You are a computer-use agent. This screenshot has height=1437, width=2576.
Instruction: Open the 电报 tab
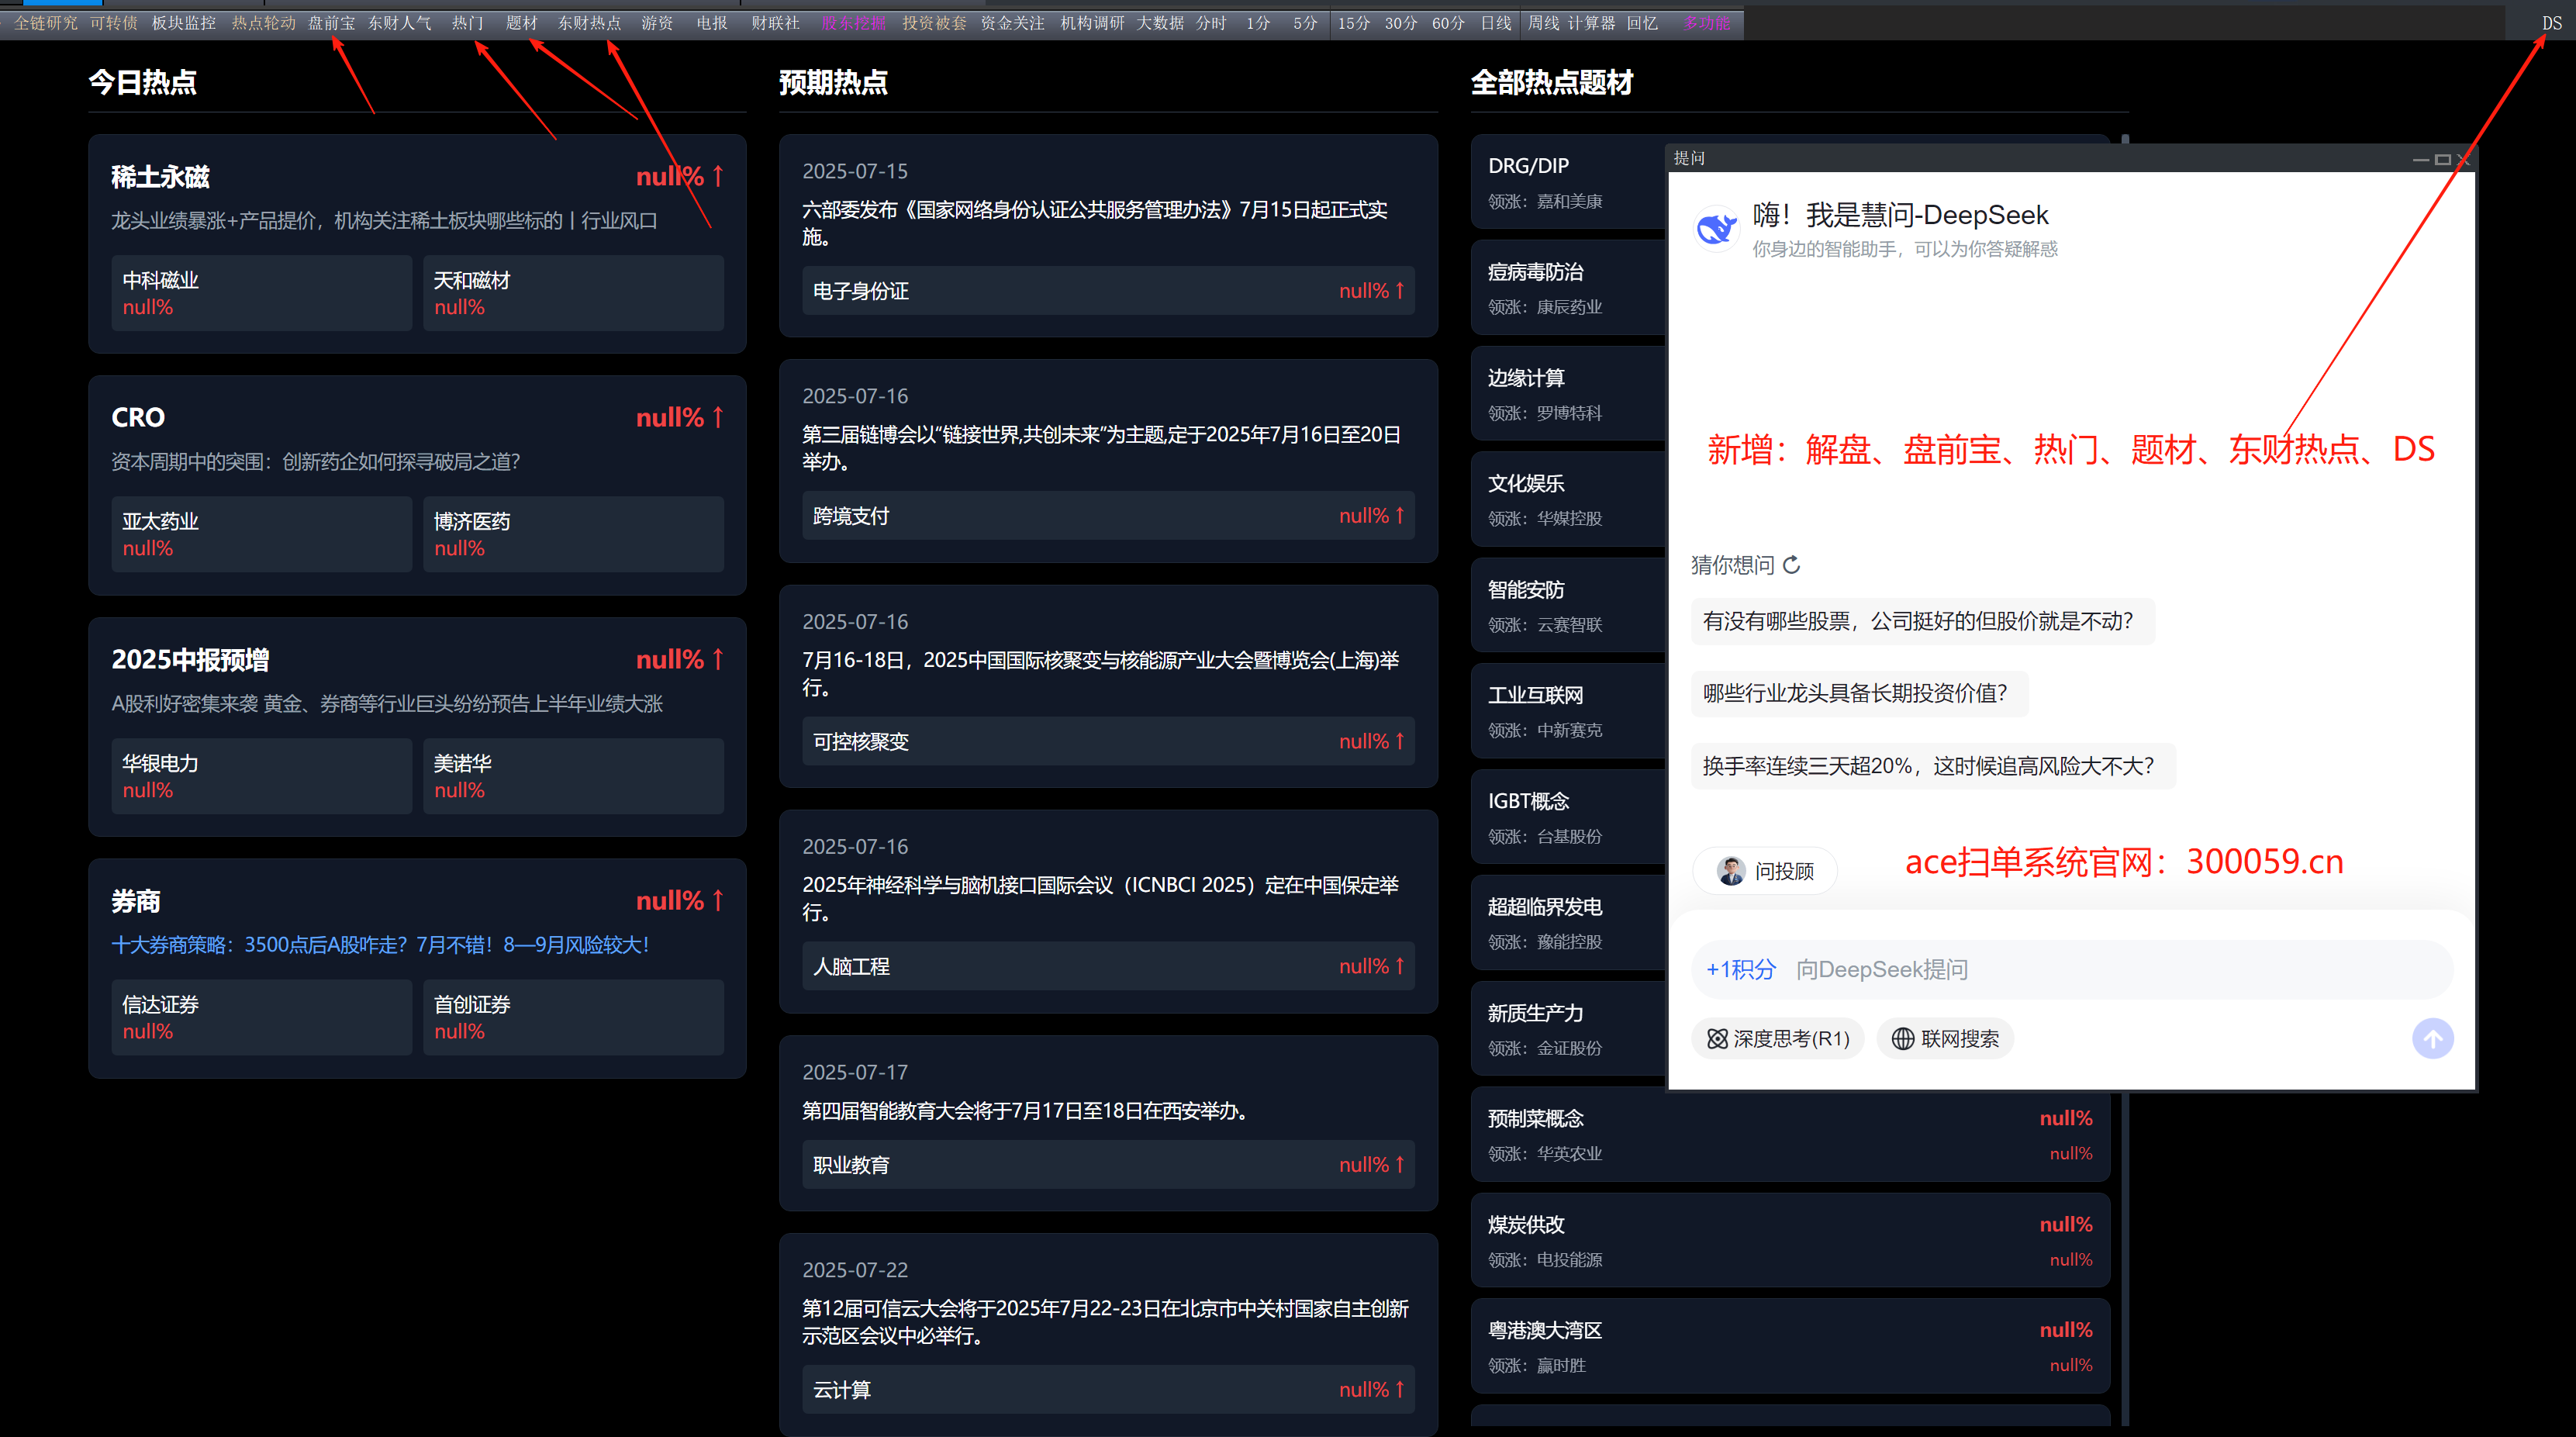coord(712,23)
